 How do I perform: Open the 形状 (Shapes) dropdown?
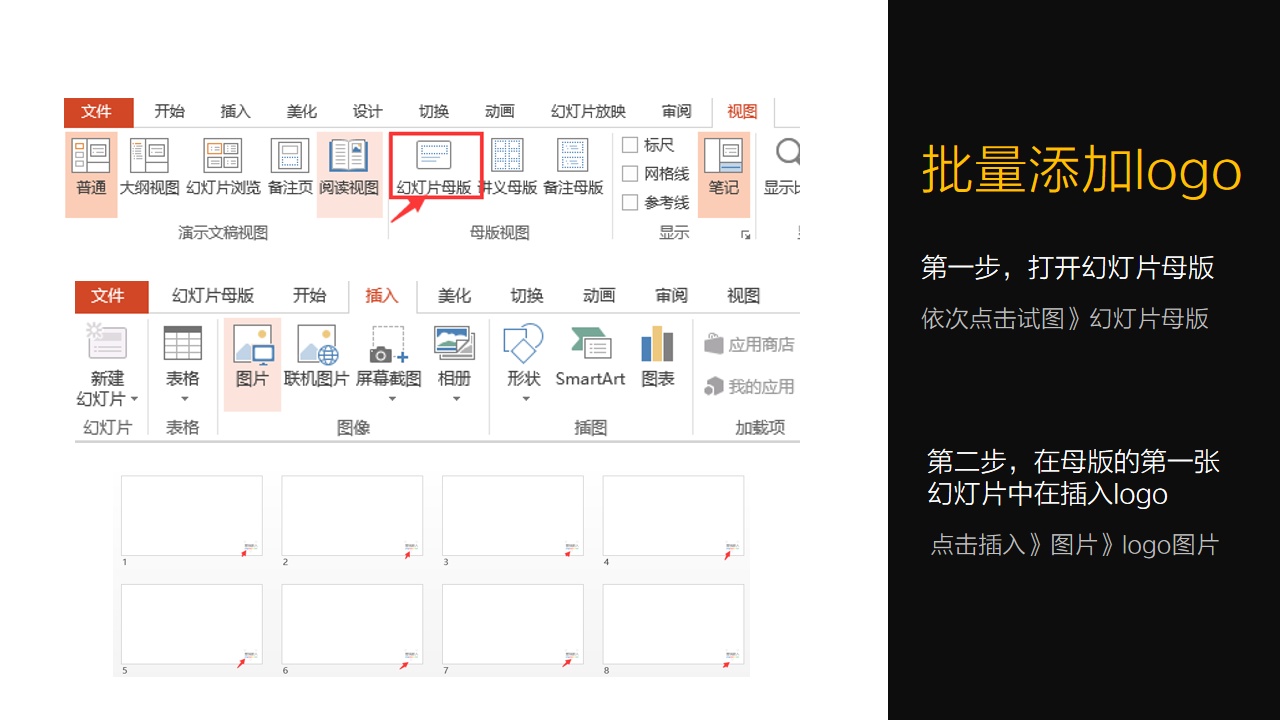524,397
